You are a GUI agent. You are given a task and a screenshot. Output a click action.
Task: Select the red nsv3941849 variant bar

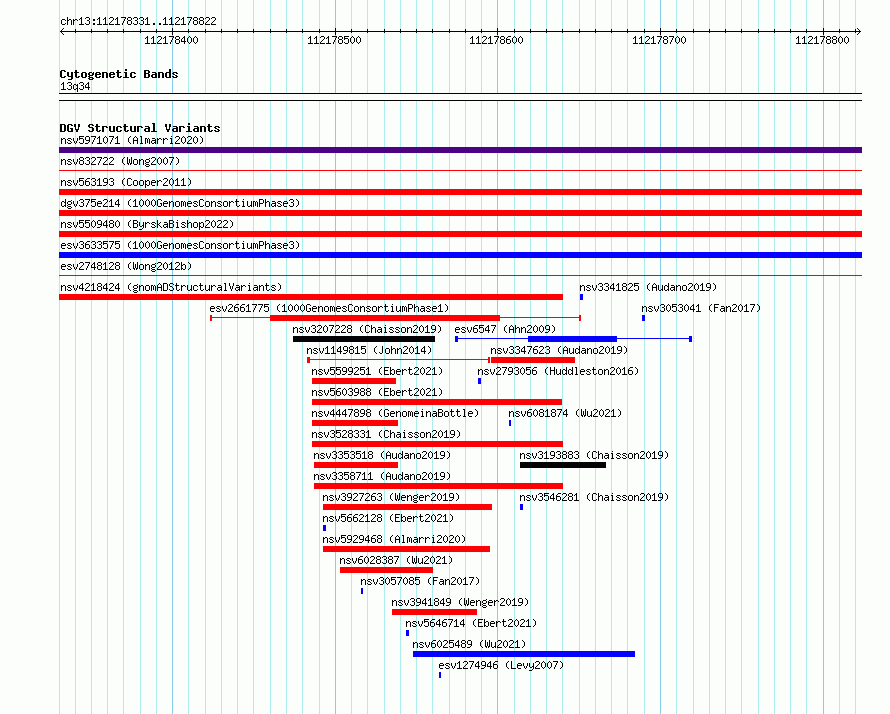click(x=434, y=612)
